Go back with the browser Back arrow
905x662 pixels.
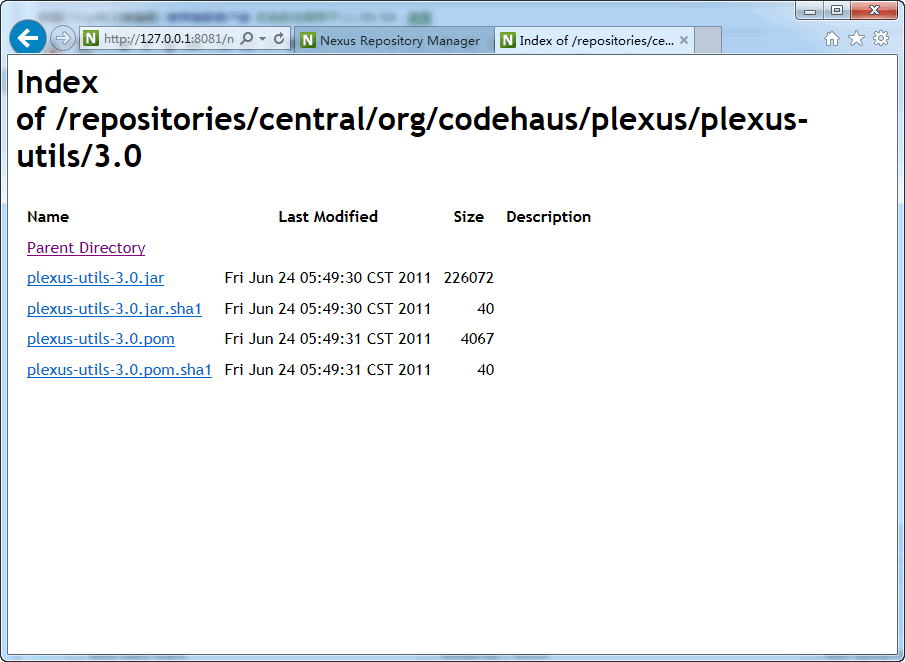coord(28,38)
